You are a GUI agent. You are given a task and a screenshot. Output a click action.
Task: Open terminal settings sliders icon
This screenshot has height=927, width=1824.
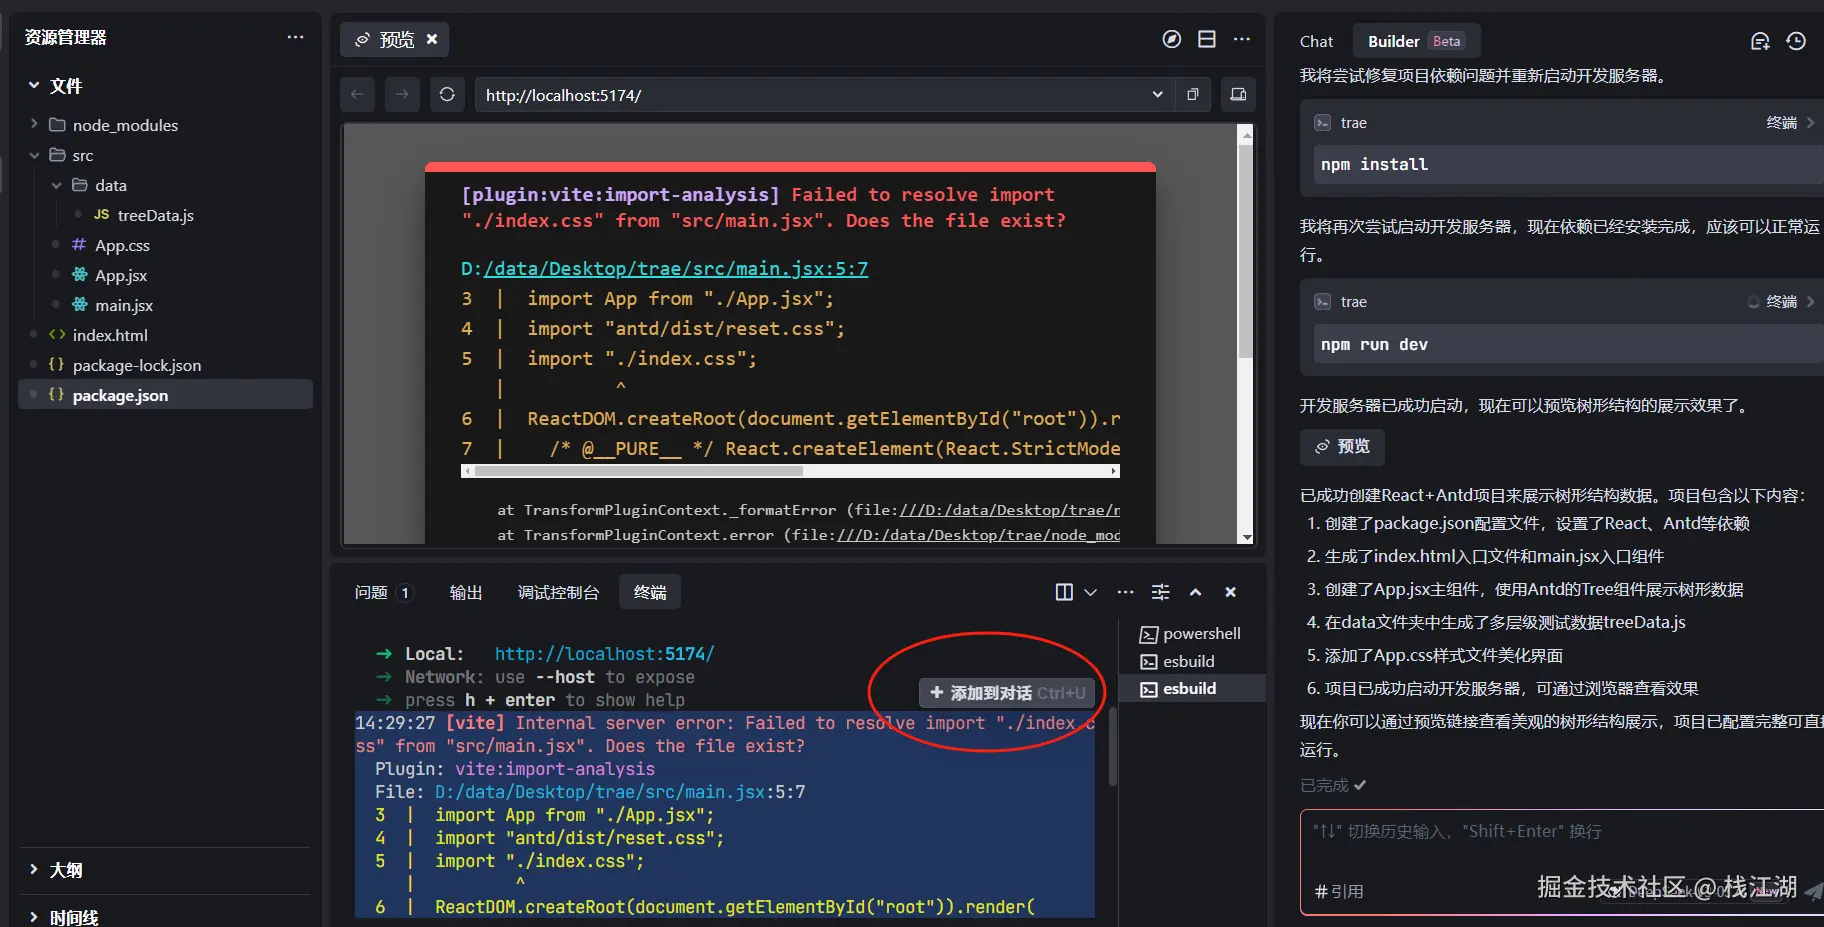1160,592
